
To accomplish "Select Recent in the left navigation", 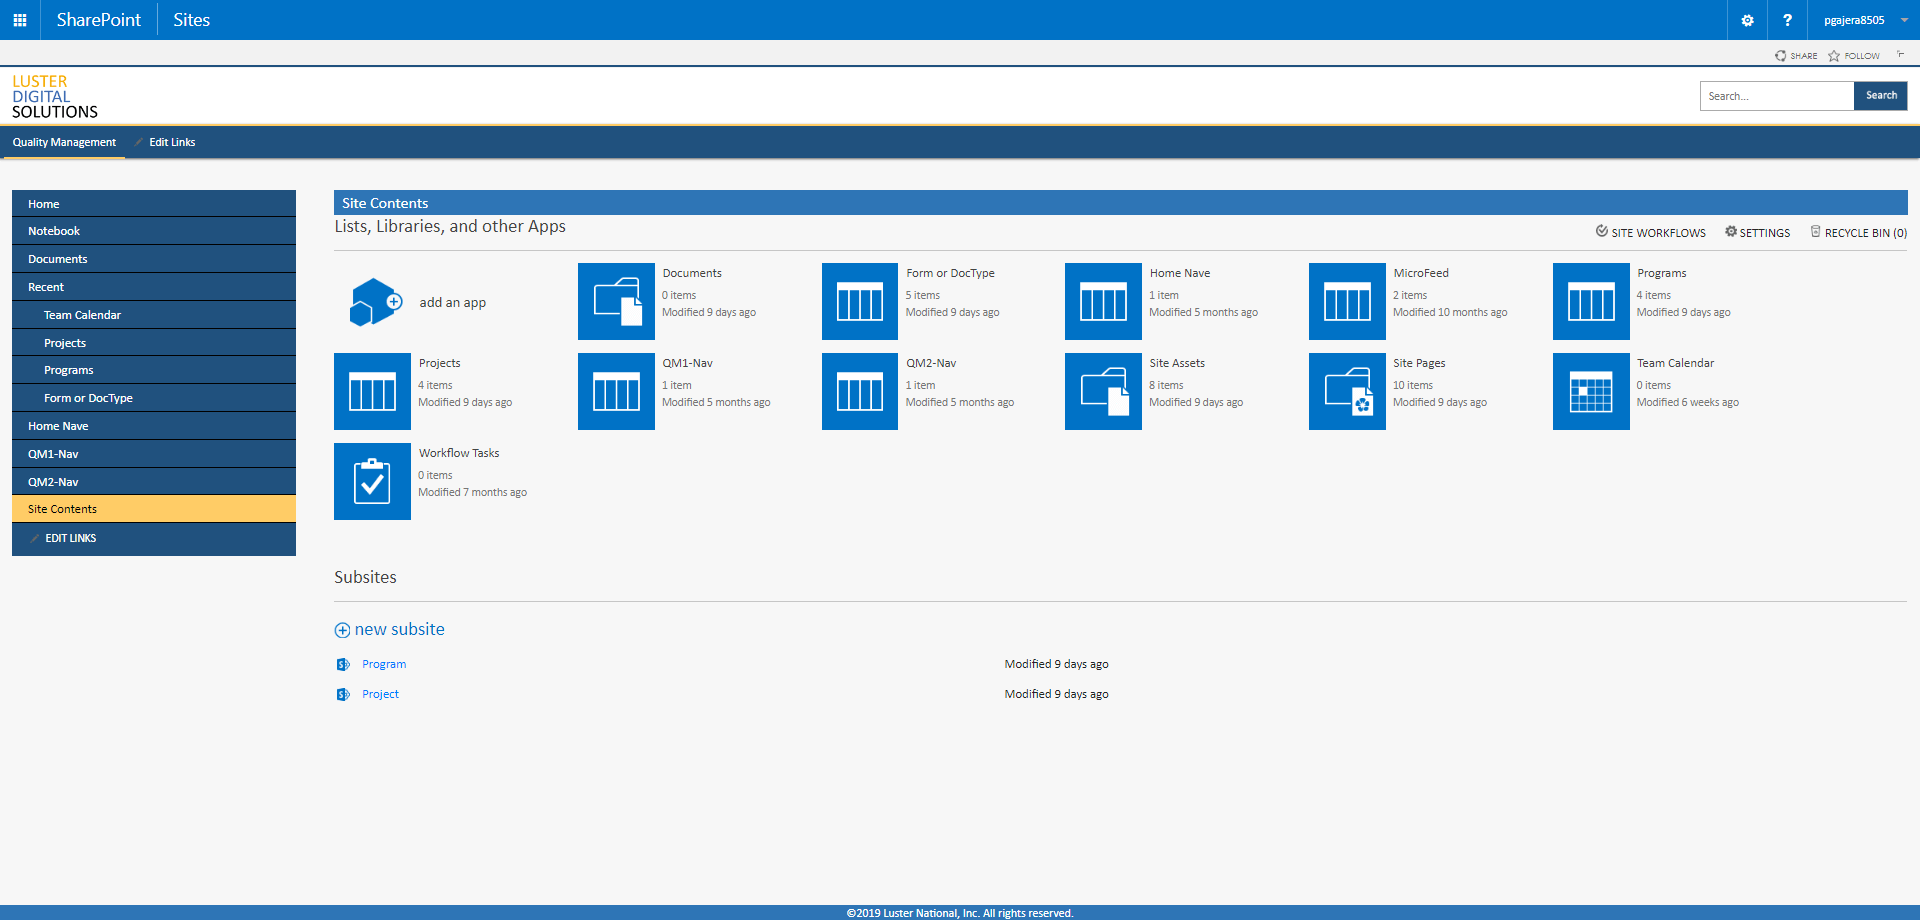I will [x=154, y=287].
